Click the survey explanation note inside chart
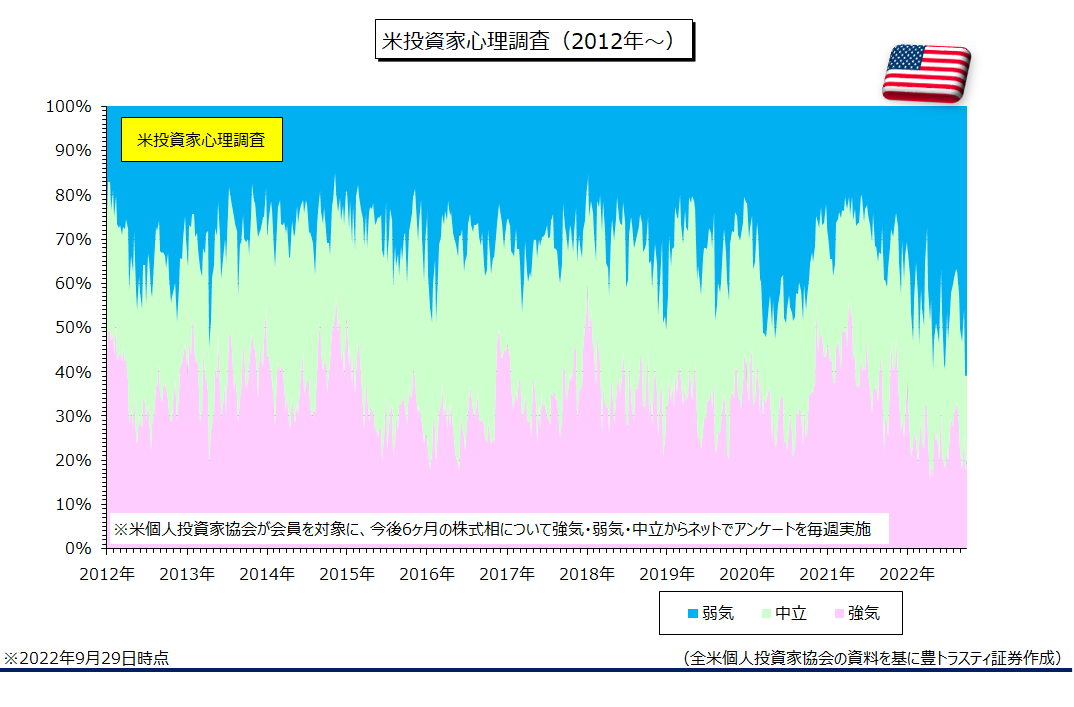 [499, 529]
